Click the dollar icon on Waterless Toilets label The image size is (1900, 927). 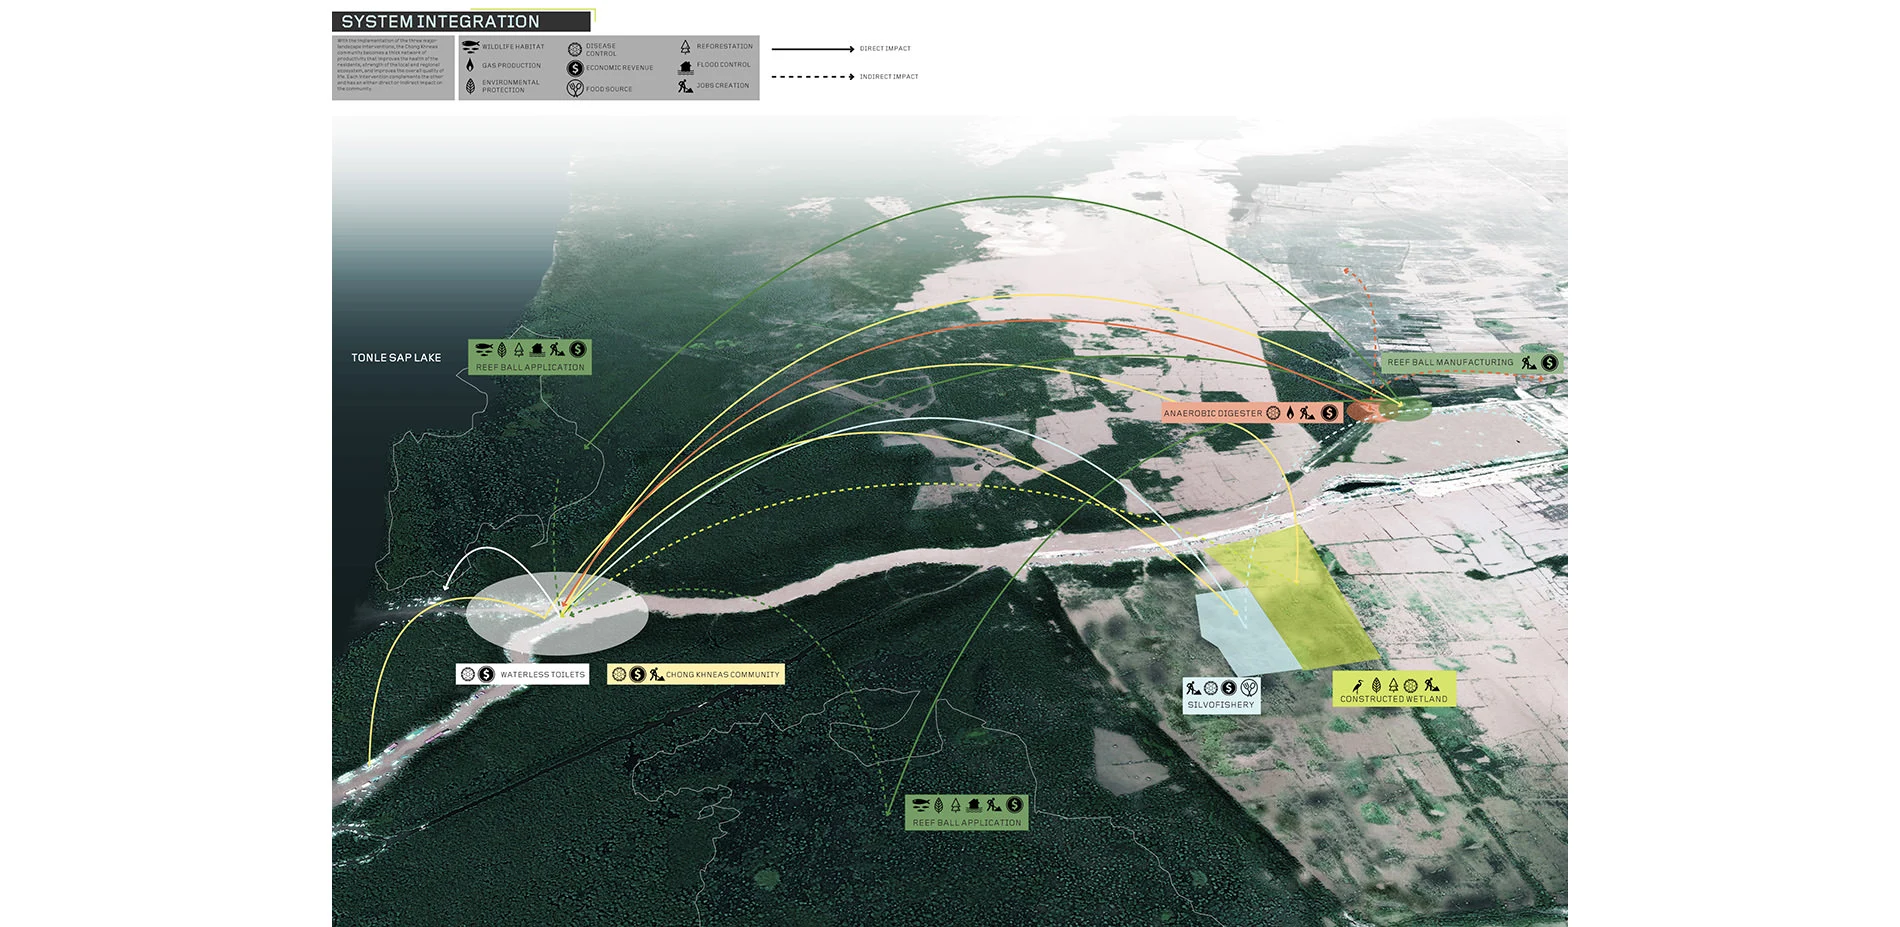coord(486,675)
